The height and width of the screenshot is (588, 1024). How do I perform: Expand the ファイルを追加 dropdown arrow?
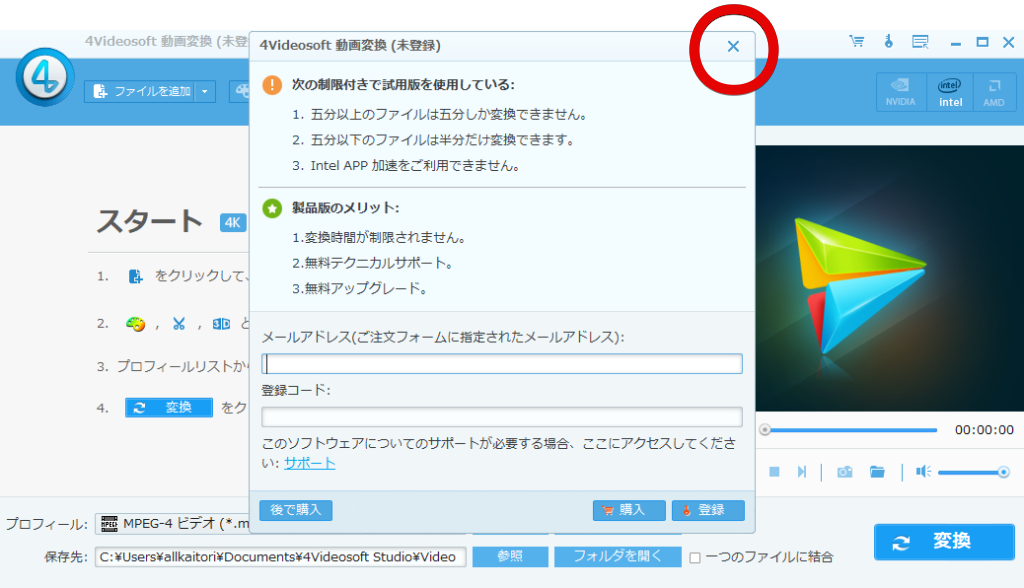coord(205,91)
